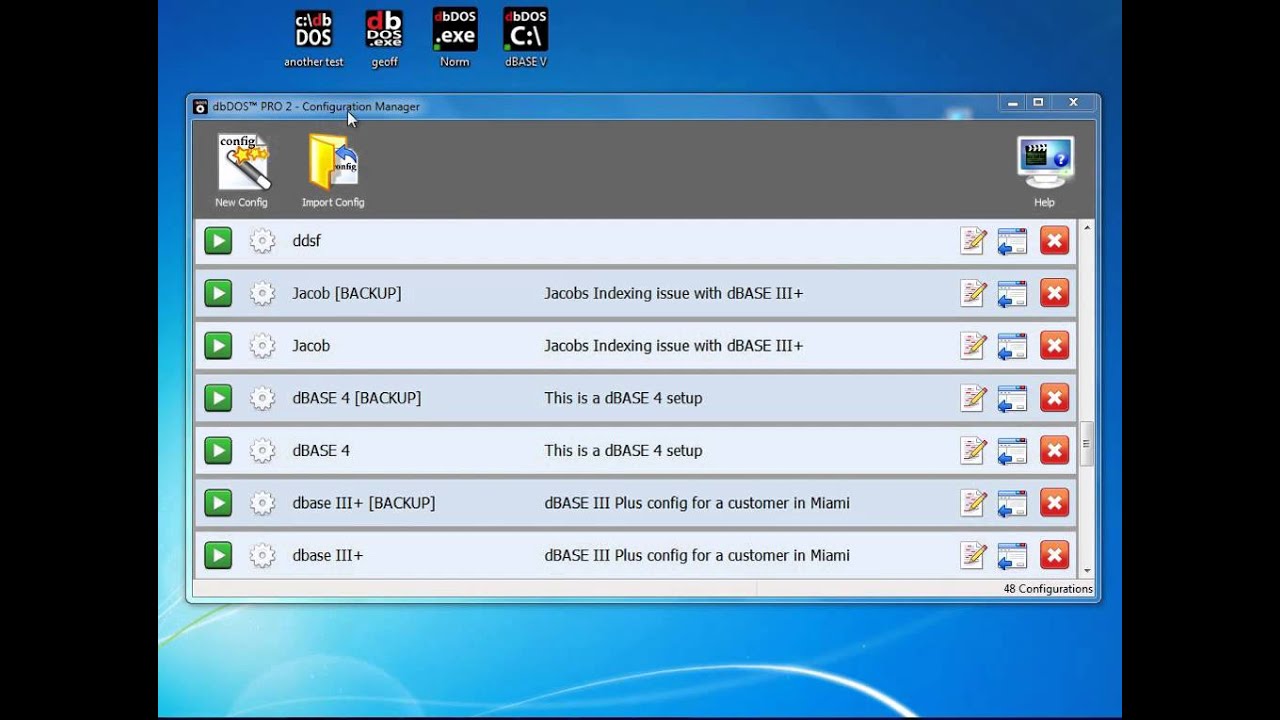Viewport: 1280px width, 720px height.
Task: Open the 'another test' desktop shortcut
Action: tap(314, 38)
